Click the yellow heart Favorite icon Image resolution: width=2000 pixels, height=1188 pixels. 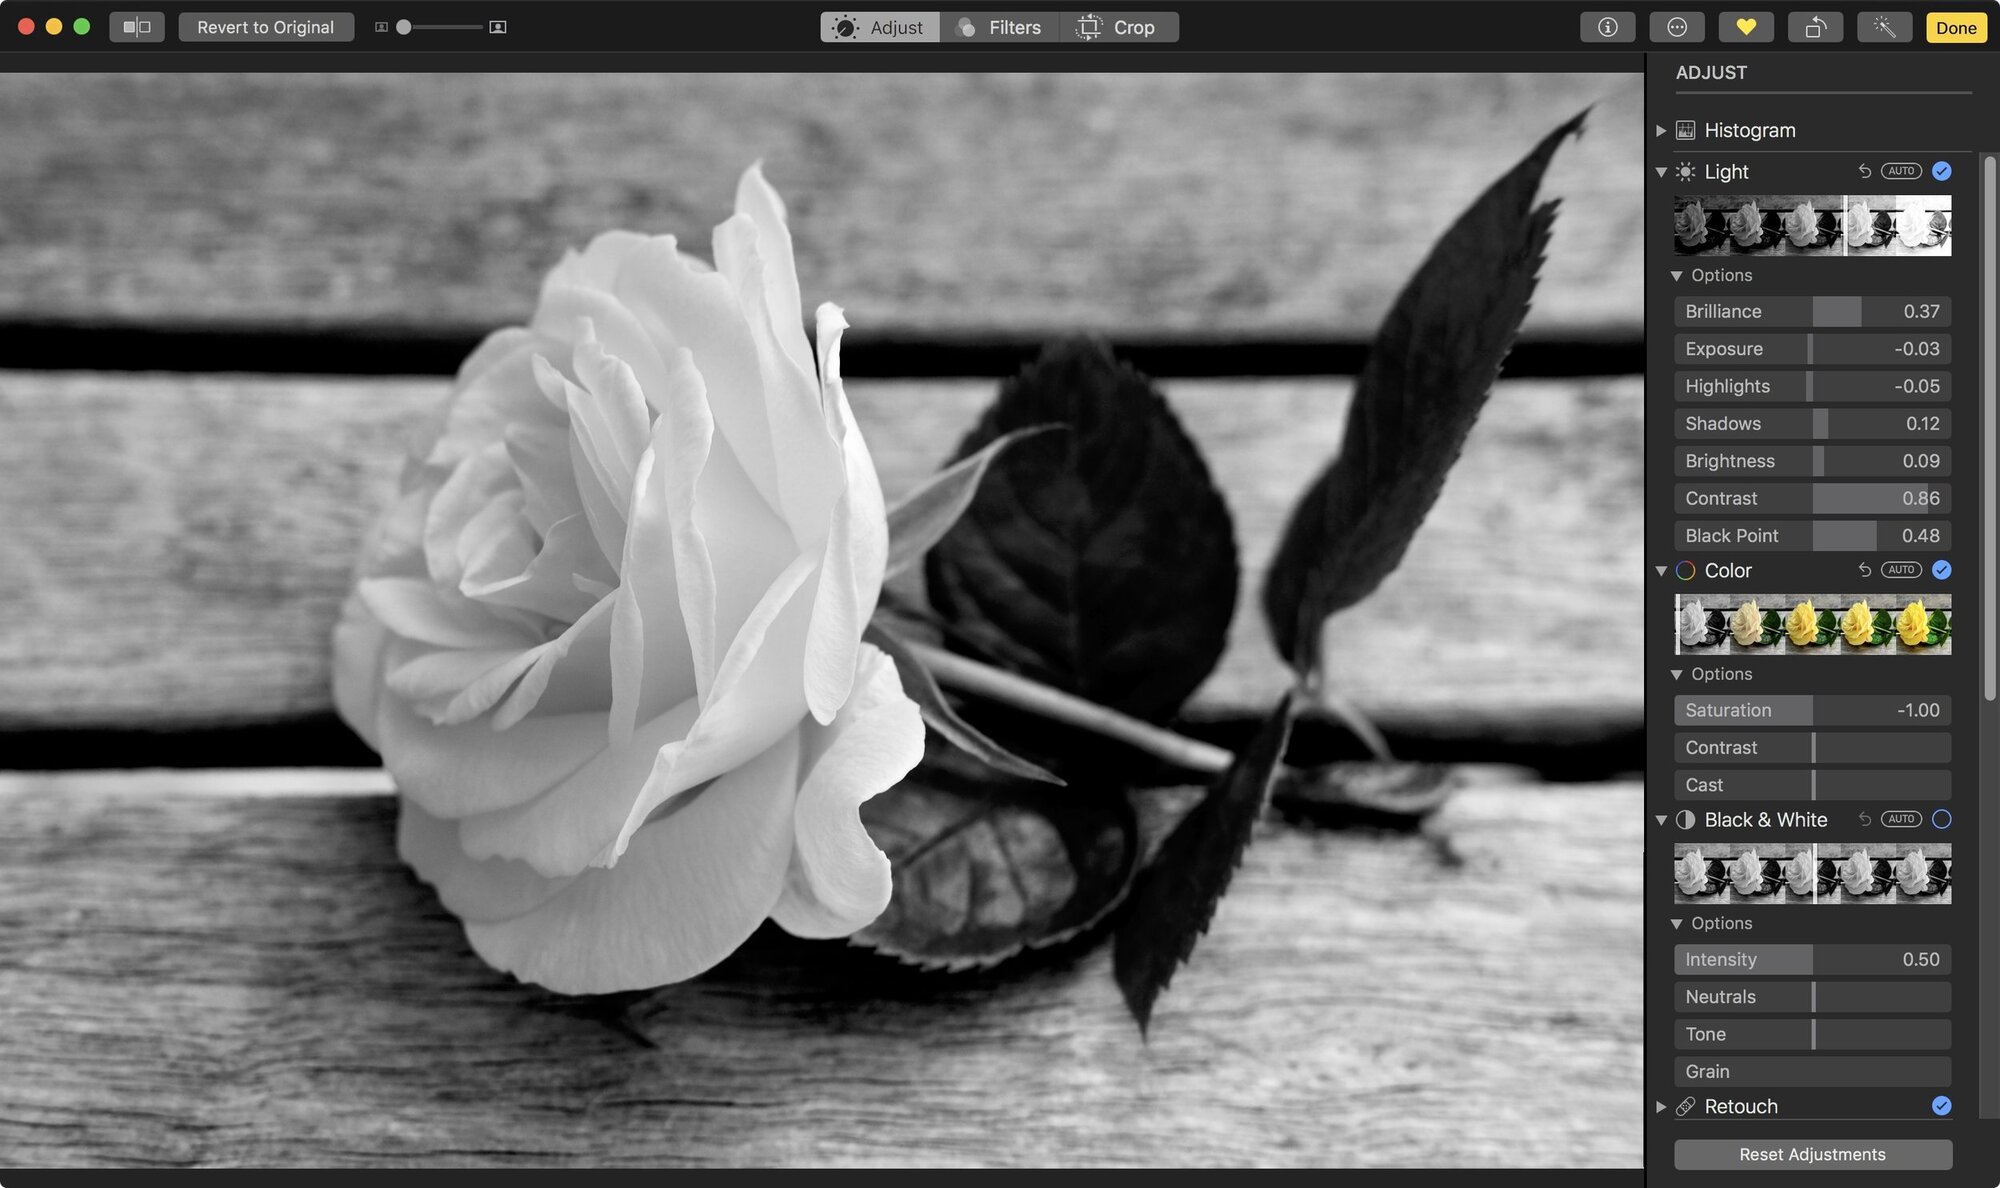pos(1746,27)
